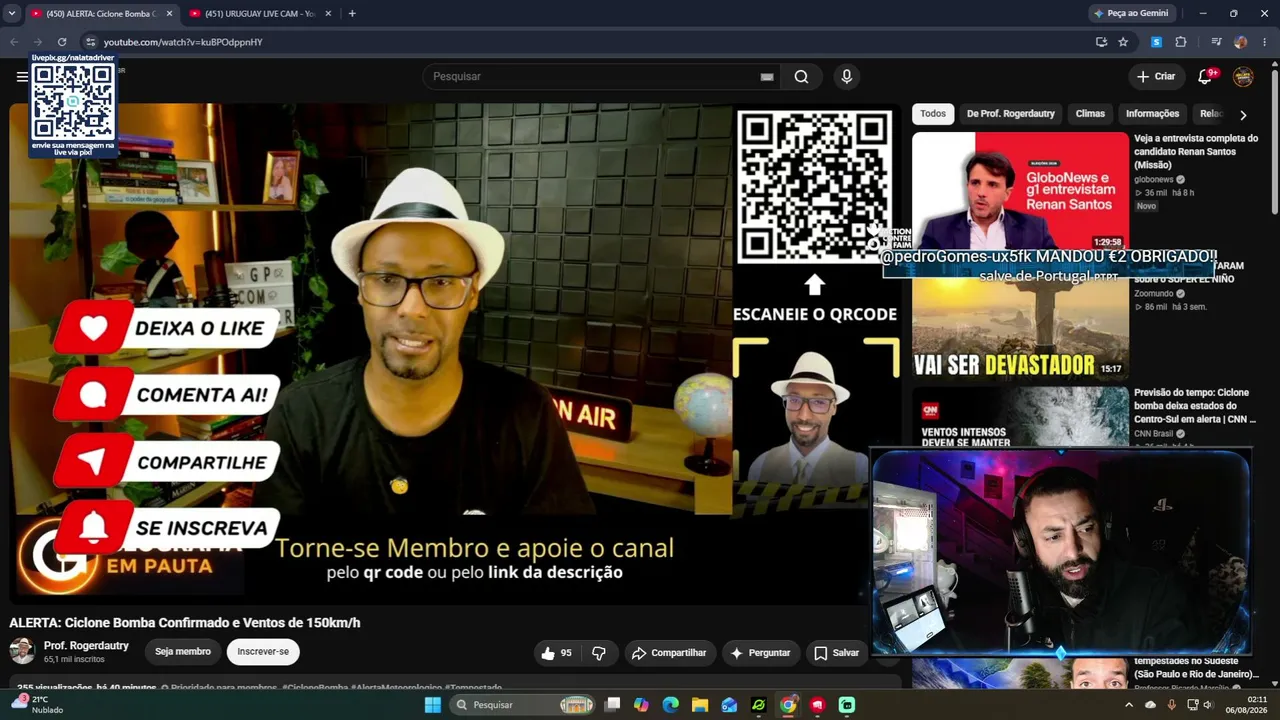The height and width of the screenshot is (720, 1280).
Task: Open File Explorer from the taskbar
Action: pos(700,705)
